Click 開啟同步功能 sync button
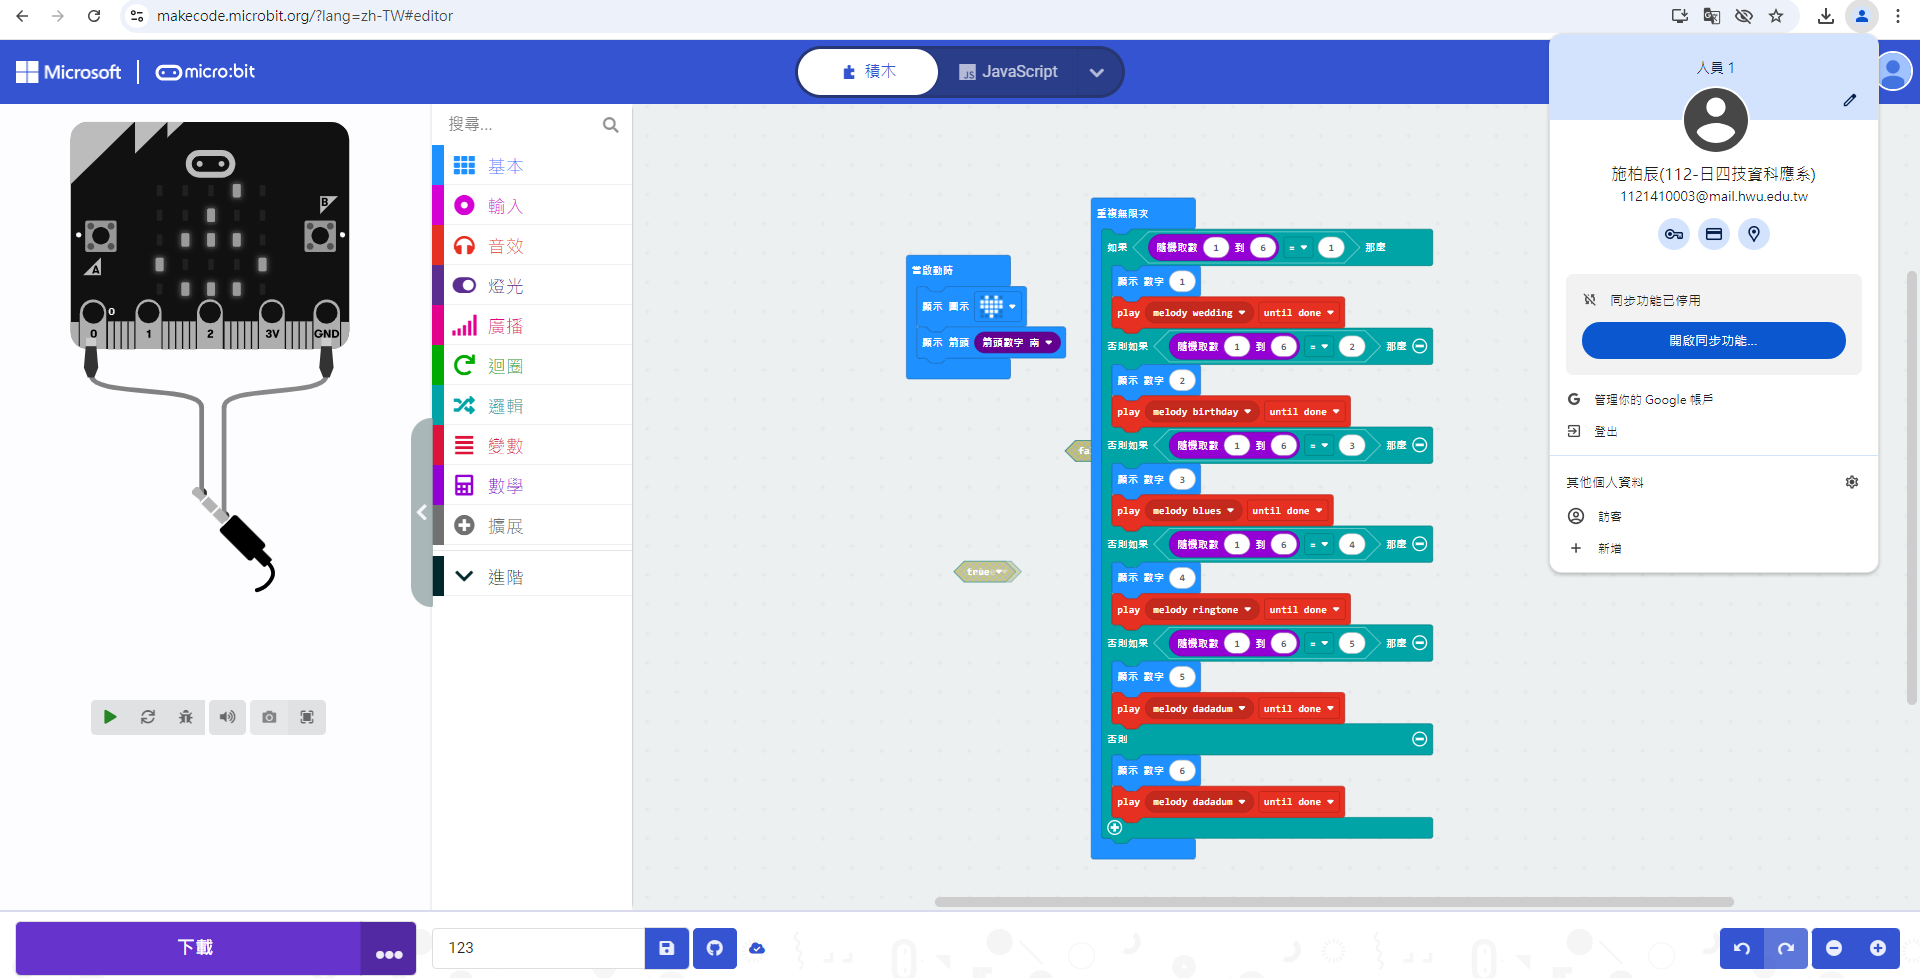 1713,341
